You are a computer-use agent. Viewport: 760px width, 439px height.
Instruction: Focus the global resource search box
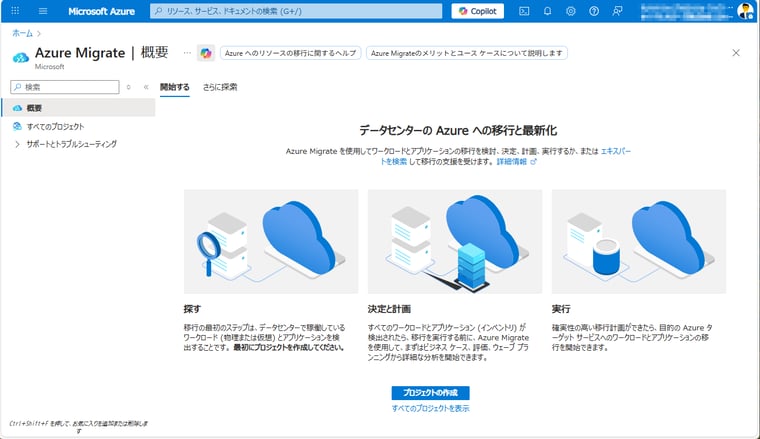[x=296, y=11]
